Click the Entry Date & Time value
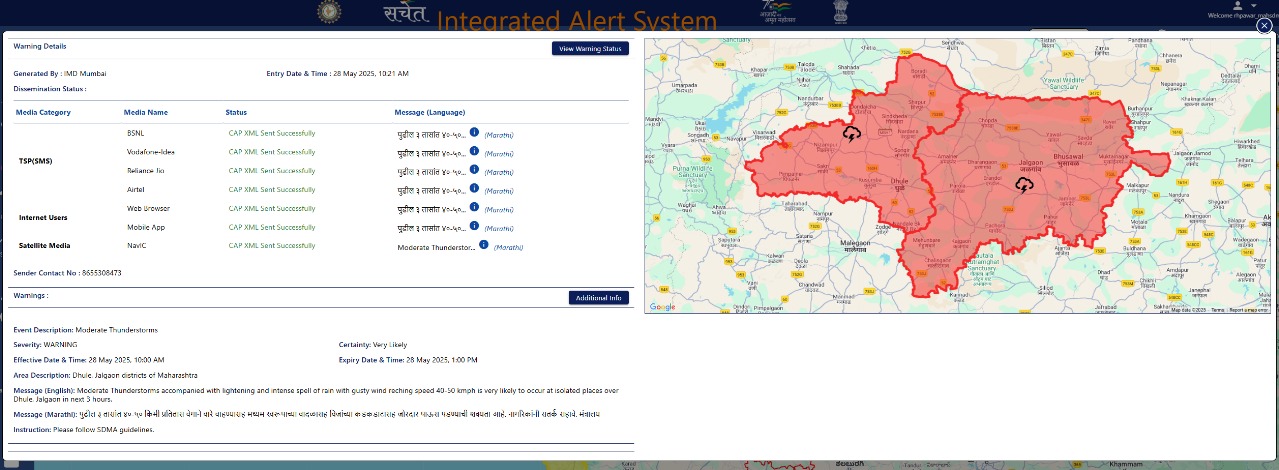 coord(373,73)
